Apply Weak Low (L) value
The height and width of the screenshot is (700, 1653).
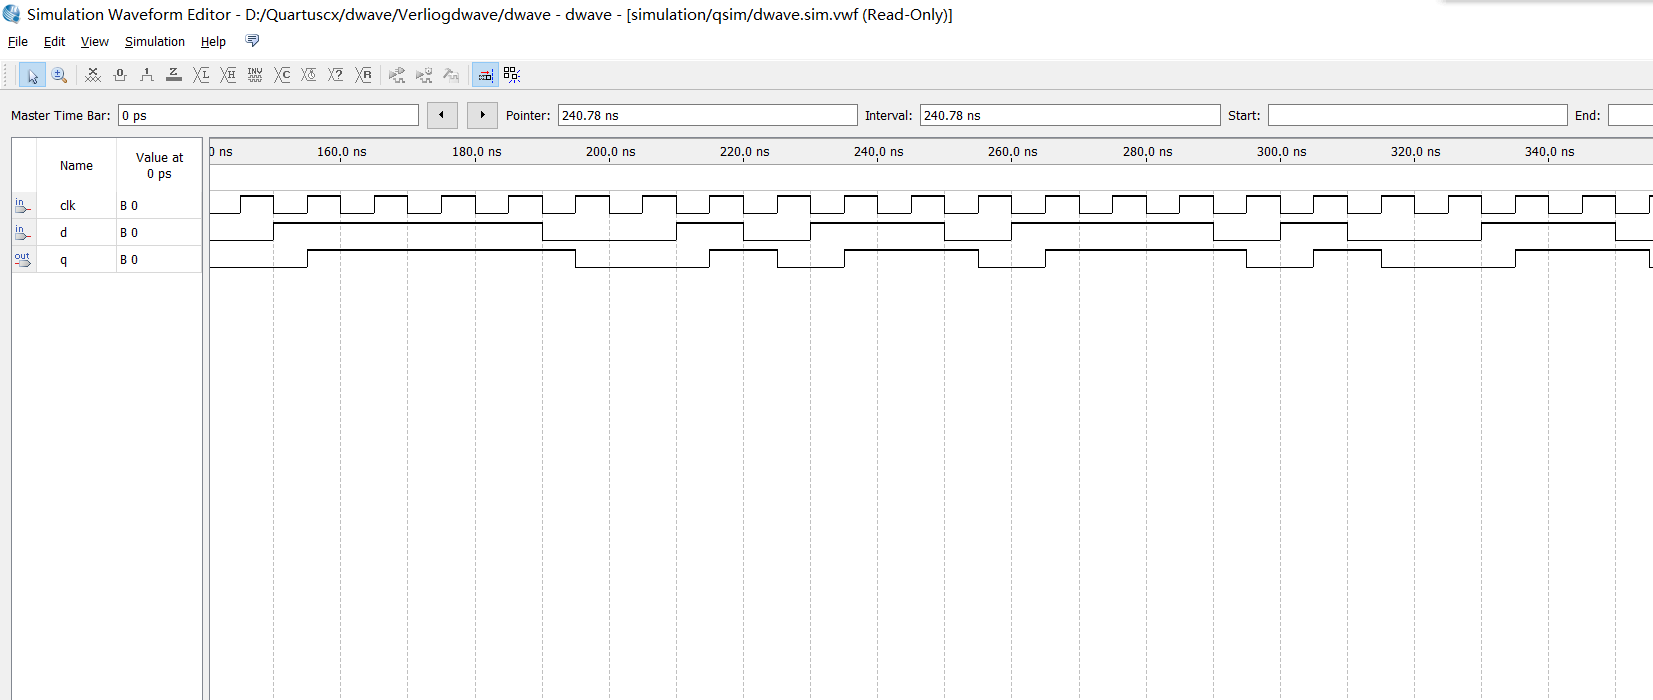pyautogui.click(x=201, y=75)
